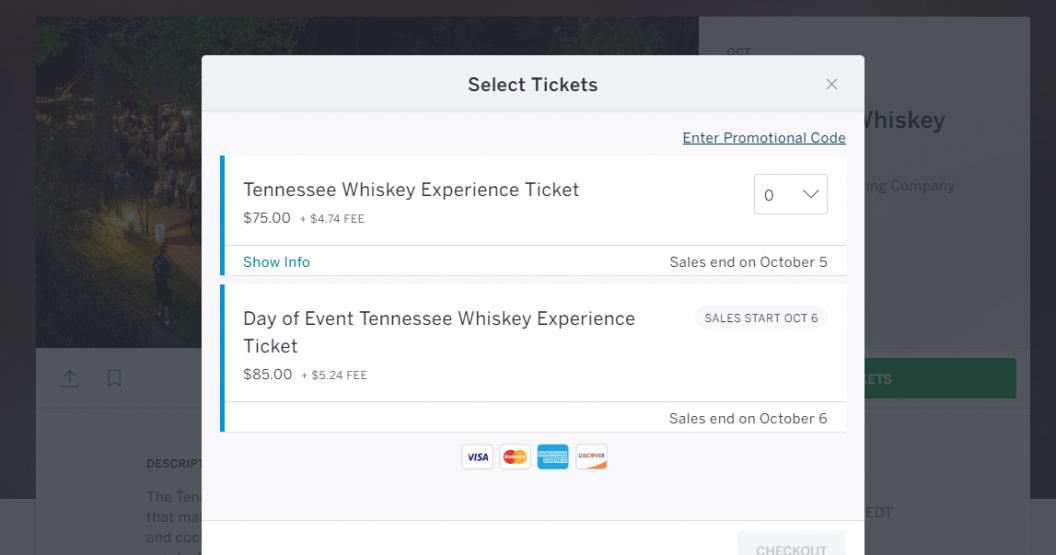Screen dimensions: 1056x555
Task: Click the share icon below the event photo
Action: [x=70, y=379]
